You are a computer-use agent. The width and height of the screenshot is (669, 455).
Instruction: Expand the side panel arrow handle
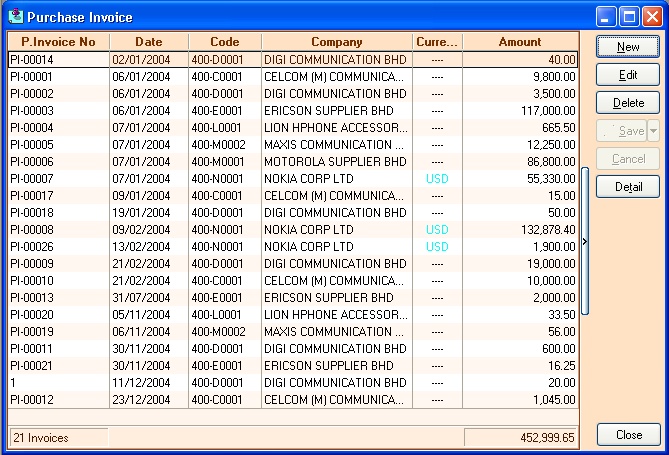point(585,242)
